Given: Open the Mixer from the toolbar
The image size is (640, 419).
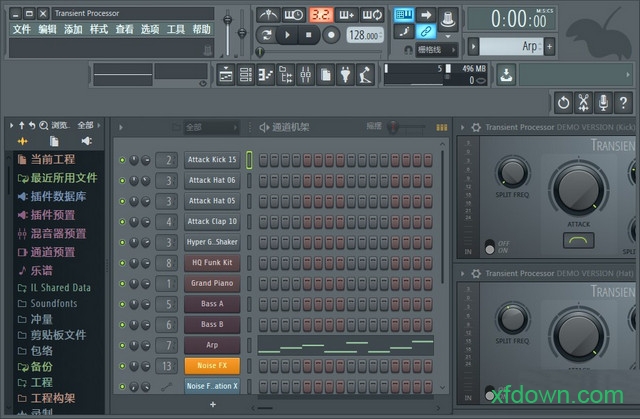Looking at the screenshot, I should (306, 75).
